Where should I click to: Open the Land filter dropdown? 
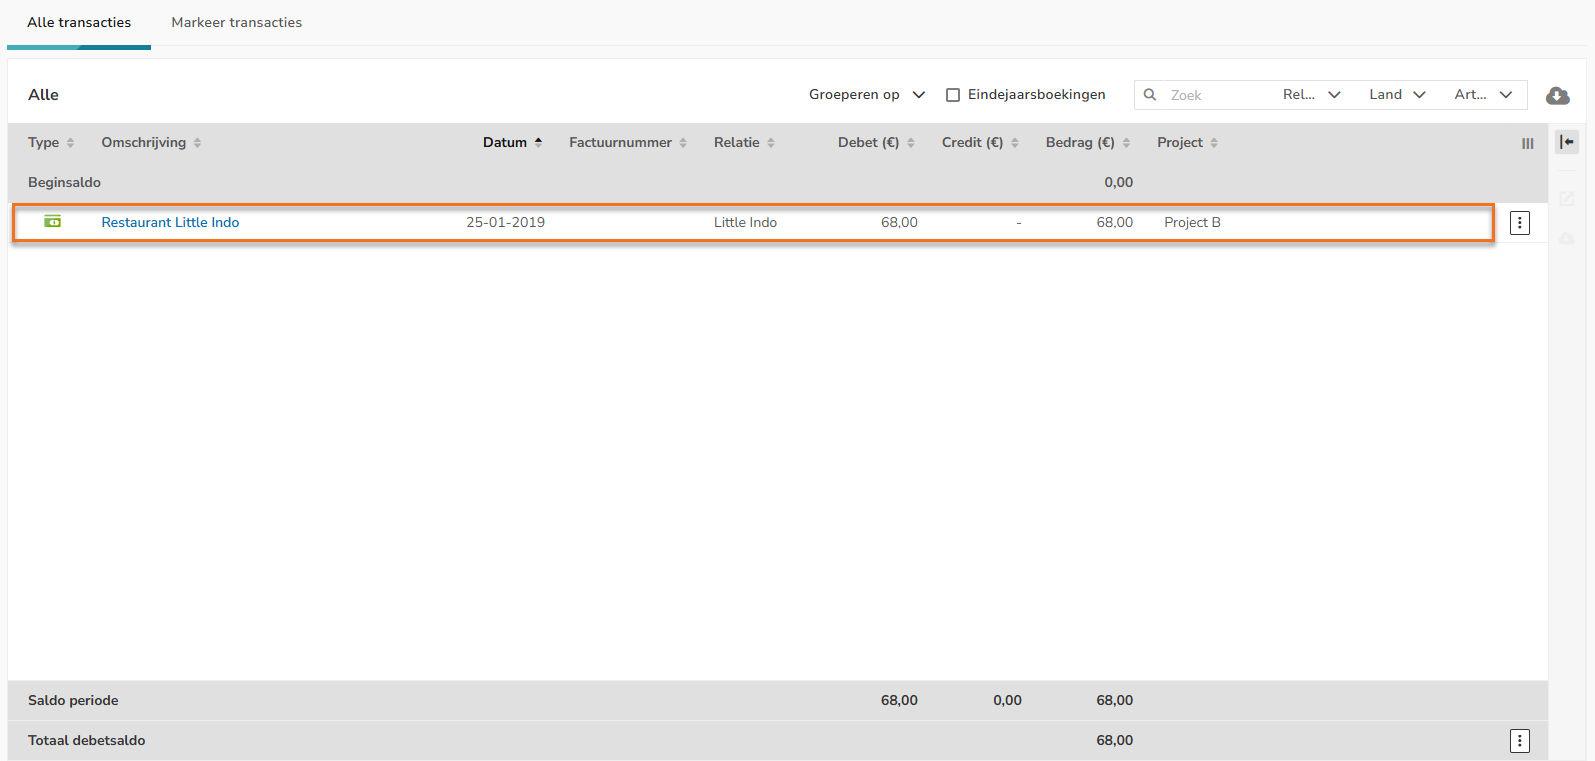[x=1397, y=95]
